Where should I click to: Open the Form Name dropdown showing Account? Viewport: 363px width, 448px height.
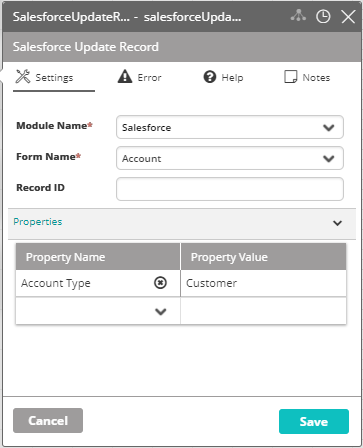(x=230, y=158)
